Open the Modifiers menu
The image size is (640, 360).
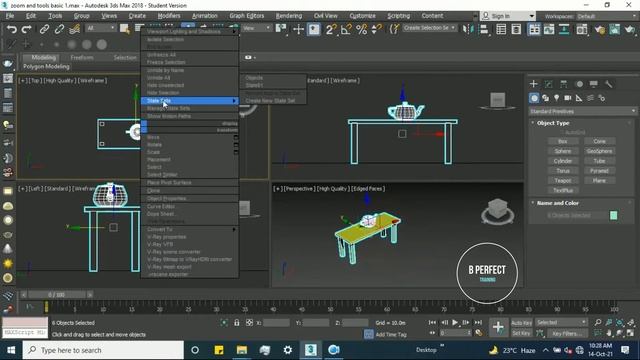pos(169,16)
